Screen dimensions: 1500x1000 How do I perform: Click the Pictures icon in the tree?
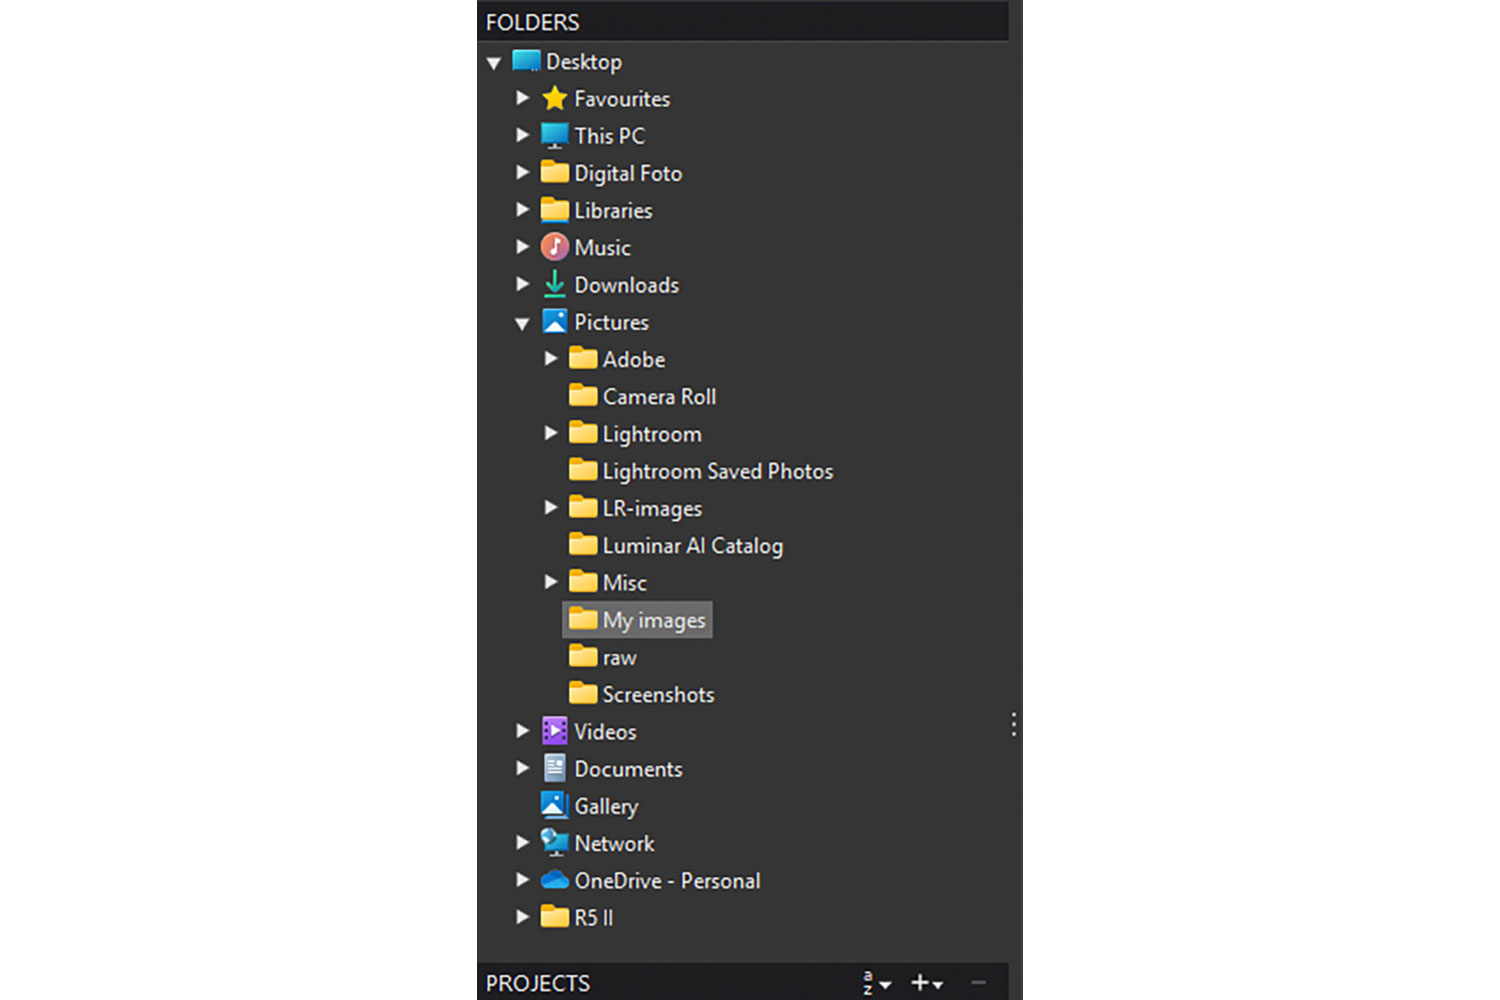tap(554, 321)
